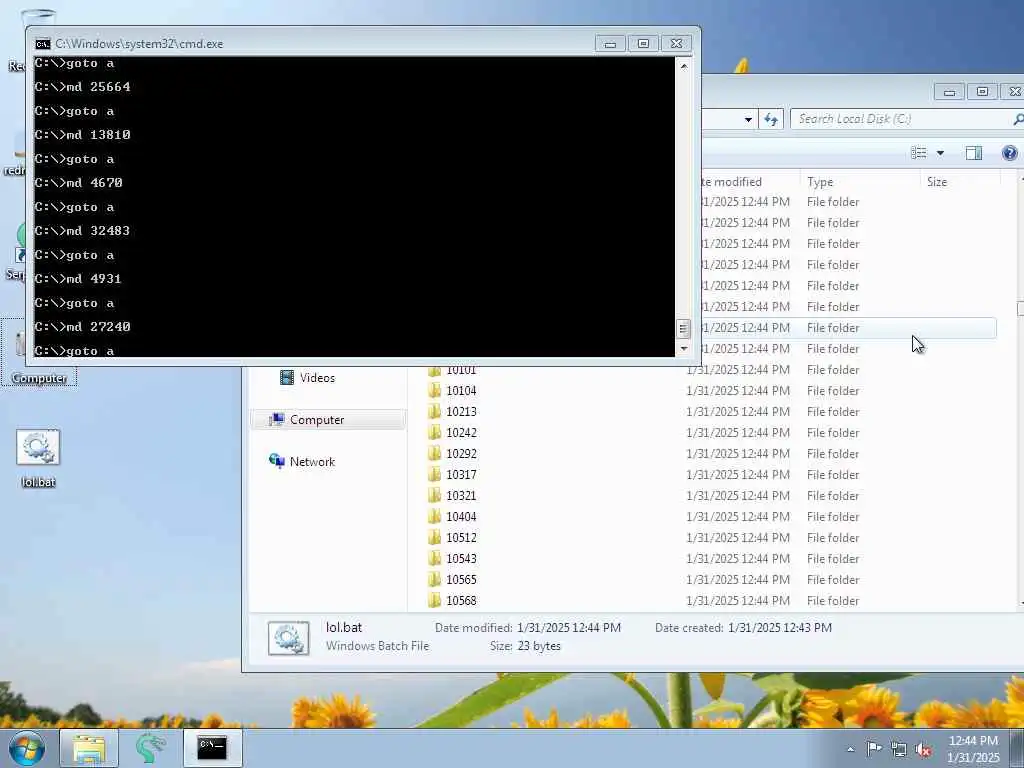Maximize the cmd.exe window

click(643, 44)
